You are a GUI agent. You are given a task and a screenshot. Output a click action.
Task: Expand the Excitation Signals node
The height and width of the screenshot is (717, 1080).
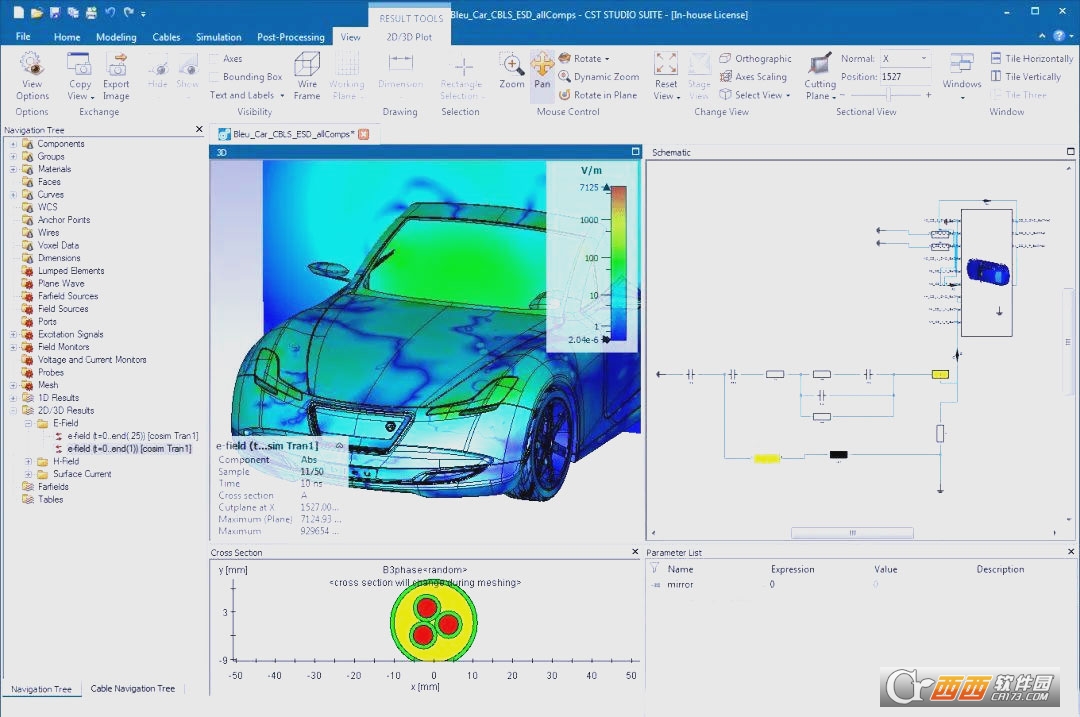pos(13,334)
